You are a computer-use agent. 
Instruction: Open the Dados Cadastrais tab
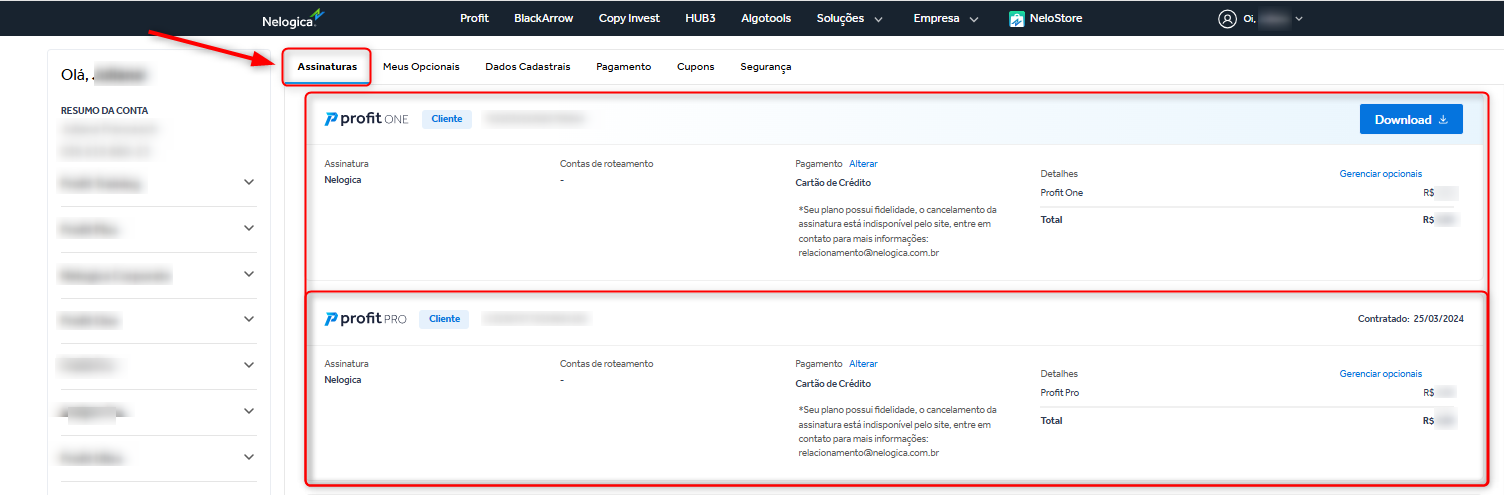pyautogui.click(x=528, y=67)
